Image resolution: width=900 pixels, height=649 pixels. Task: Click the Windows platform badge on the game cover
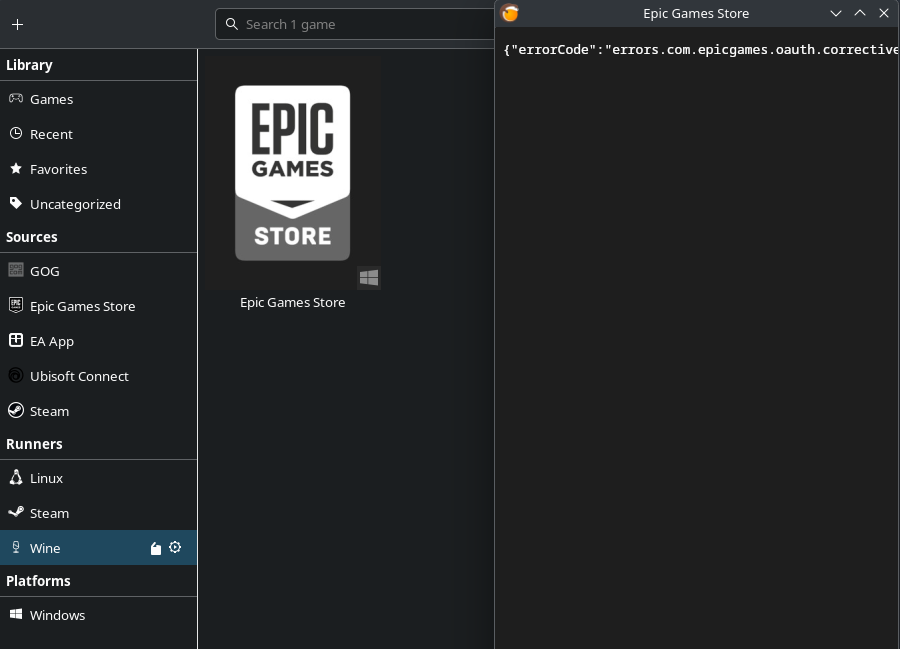click(368, 278)
